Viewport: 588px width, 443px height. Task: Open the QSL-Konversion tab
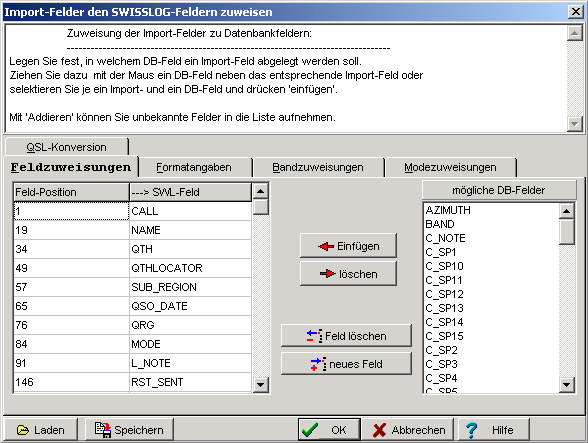[x=66, y=147]
